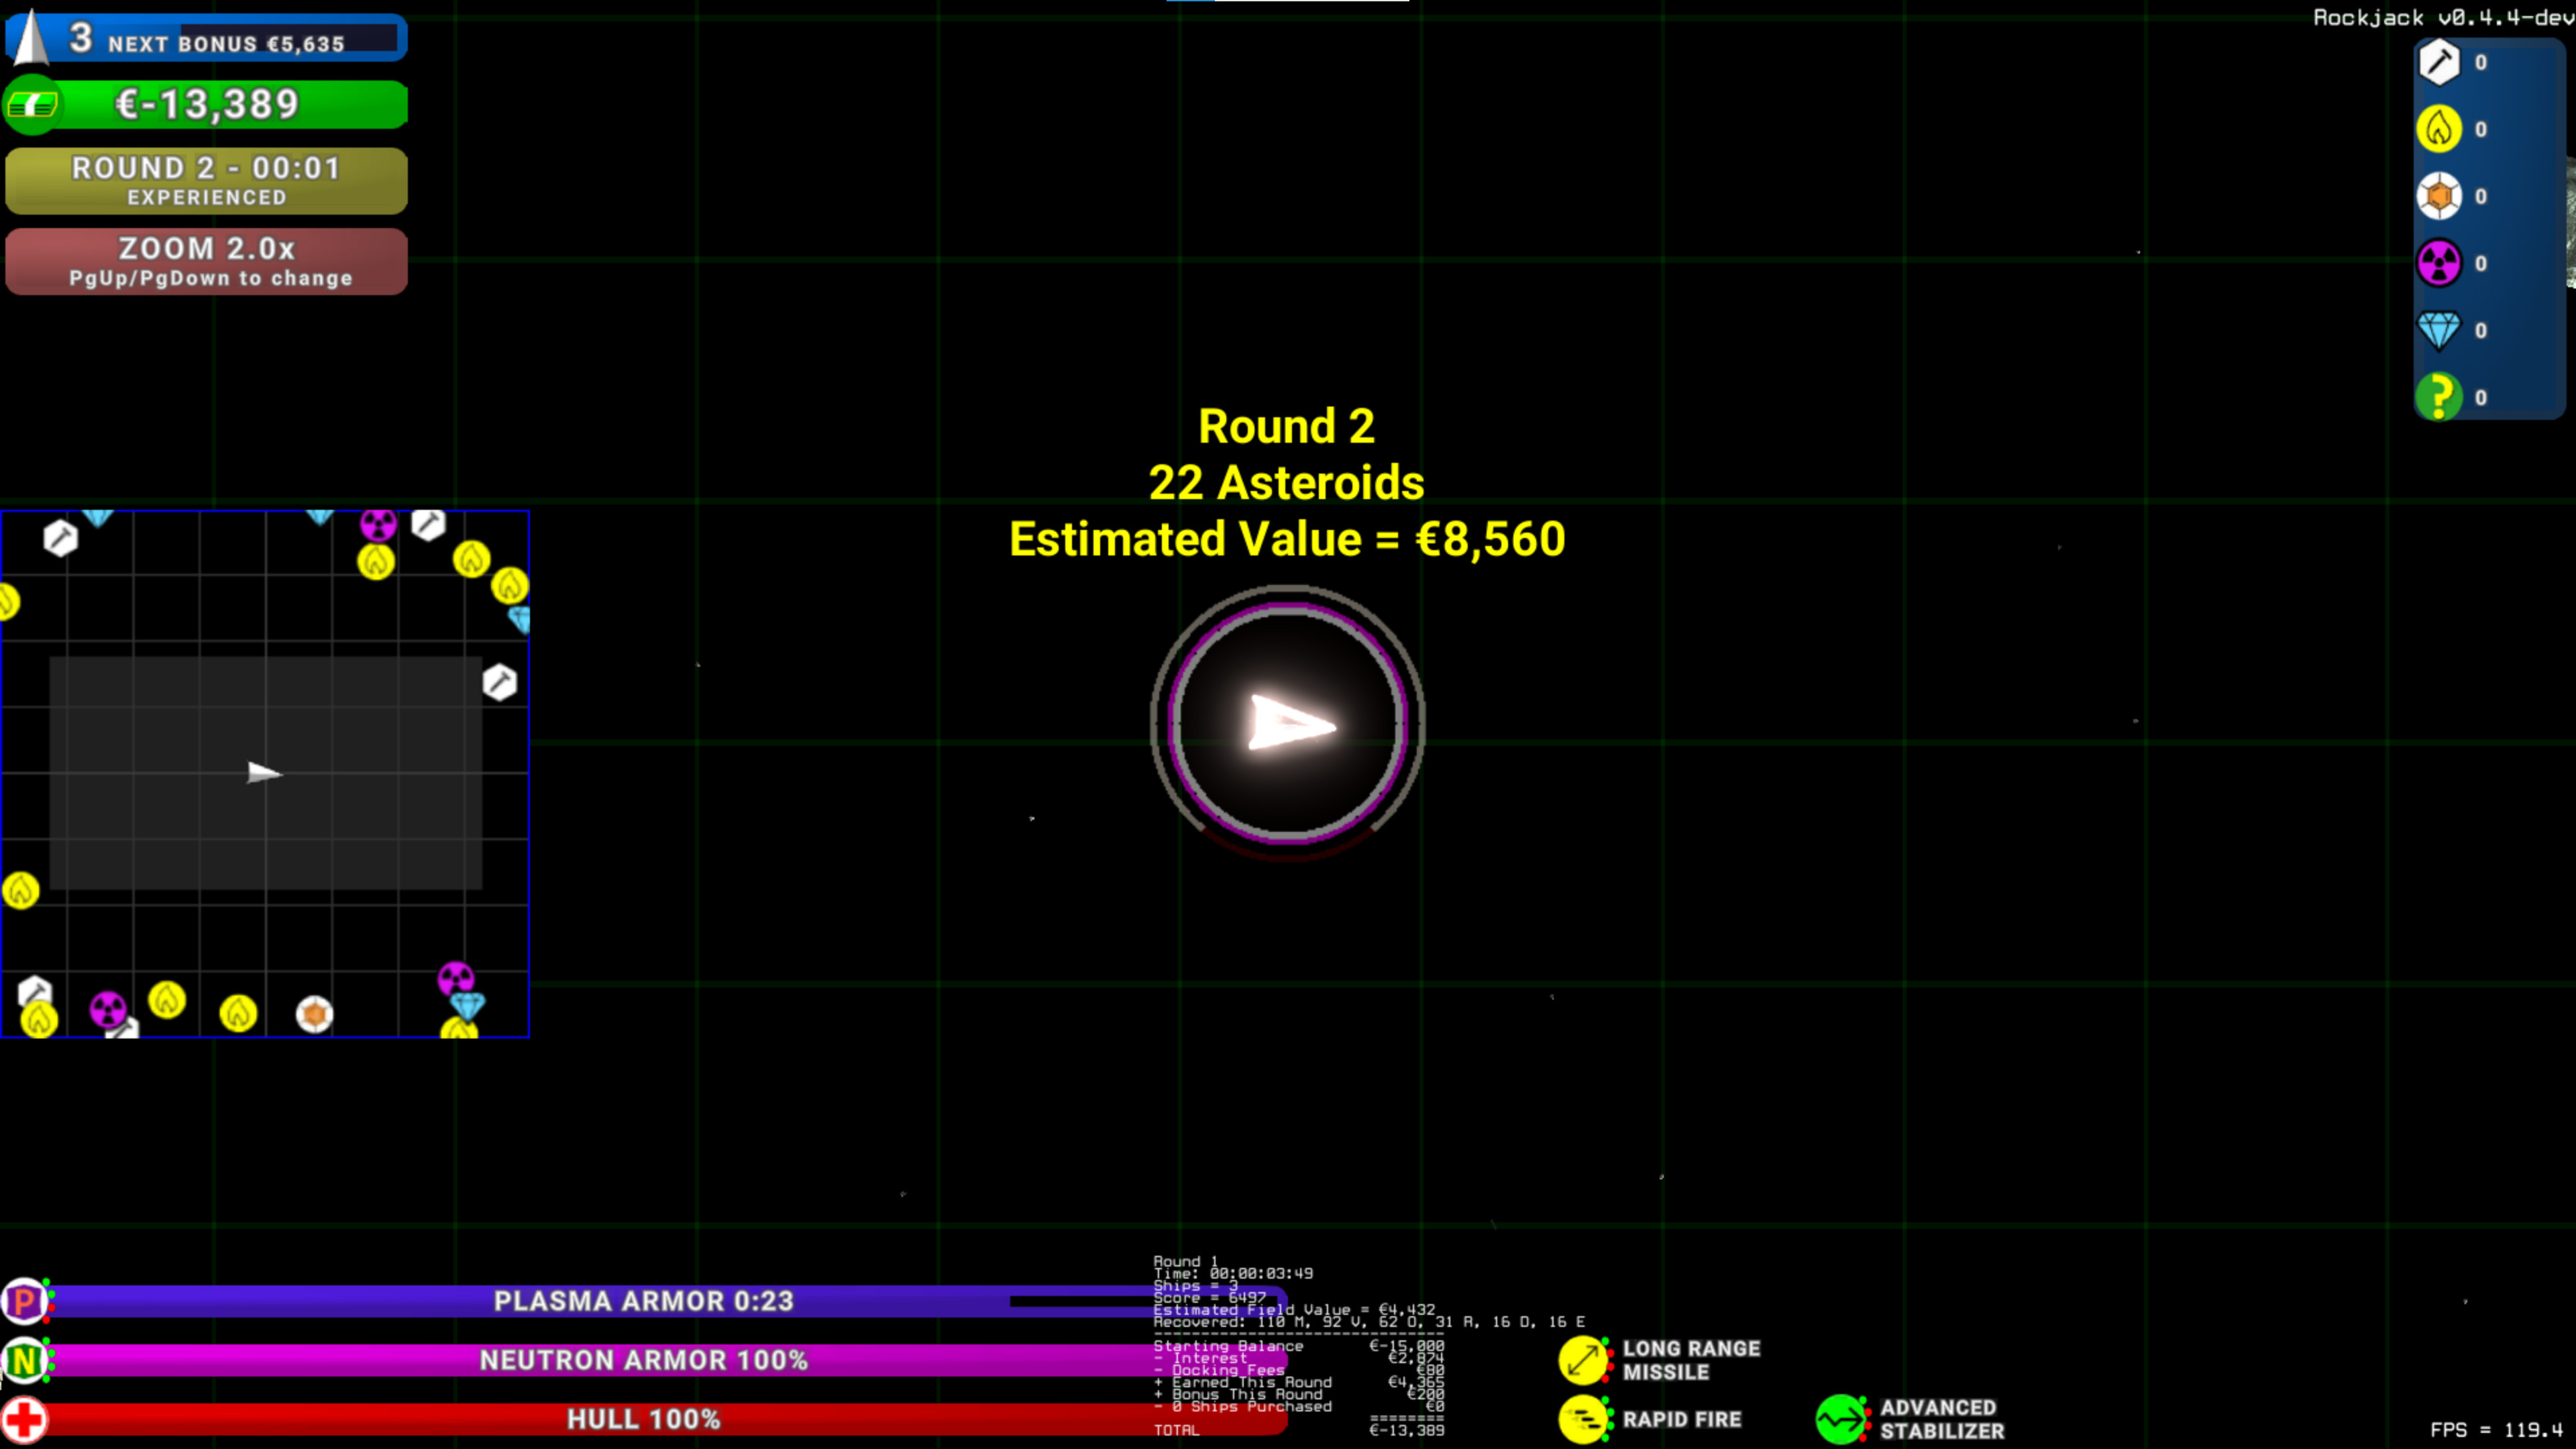Click the cash icon on the balance bar

[33, 103]
